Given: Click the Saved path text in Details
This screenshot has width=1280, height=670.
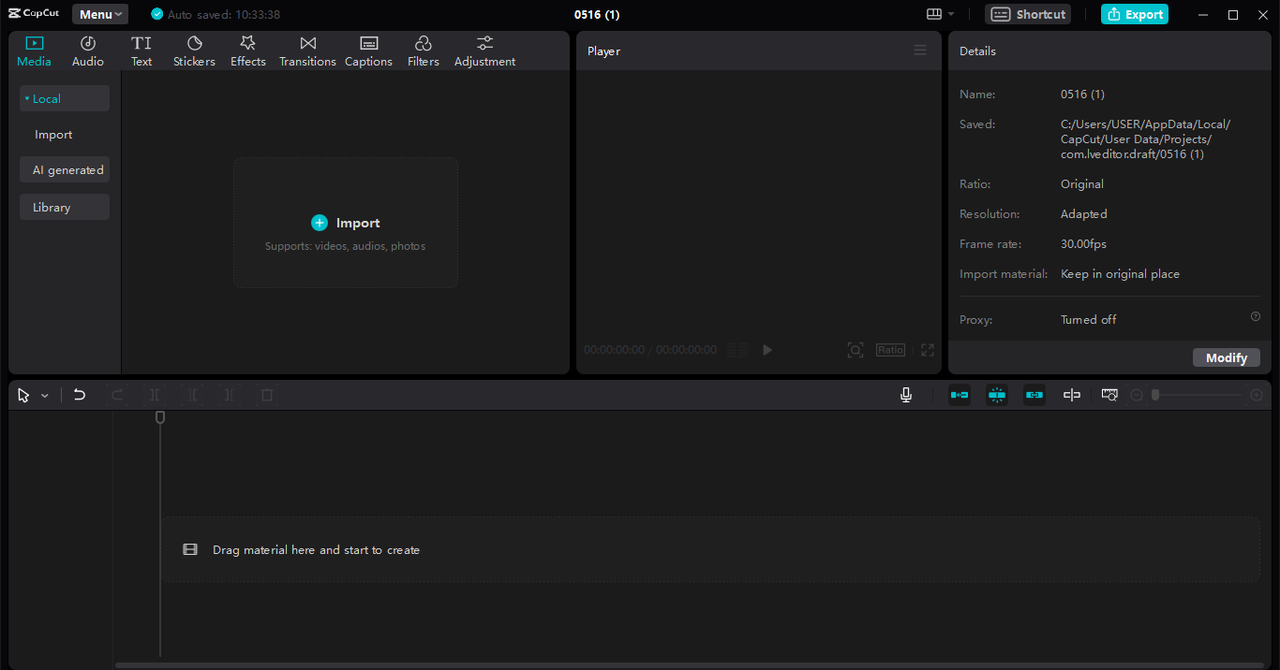Looking at the screenshot, I should [x=1146, y=139].
